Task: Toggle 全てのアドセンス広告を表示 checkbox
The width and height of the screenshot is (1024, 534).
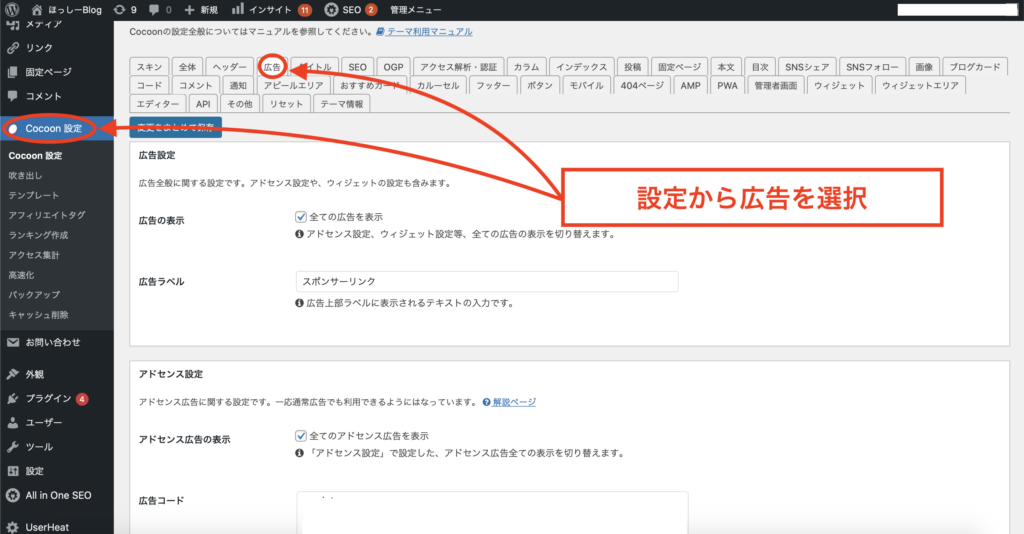Action: pyautogui.click(x=301, y=435)
